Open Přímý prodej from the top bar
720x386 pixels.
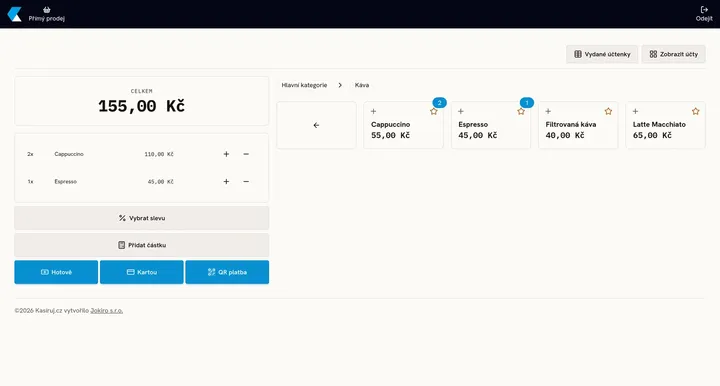(46, 14)
